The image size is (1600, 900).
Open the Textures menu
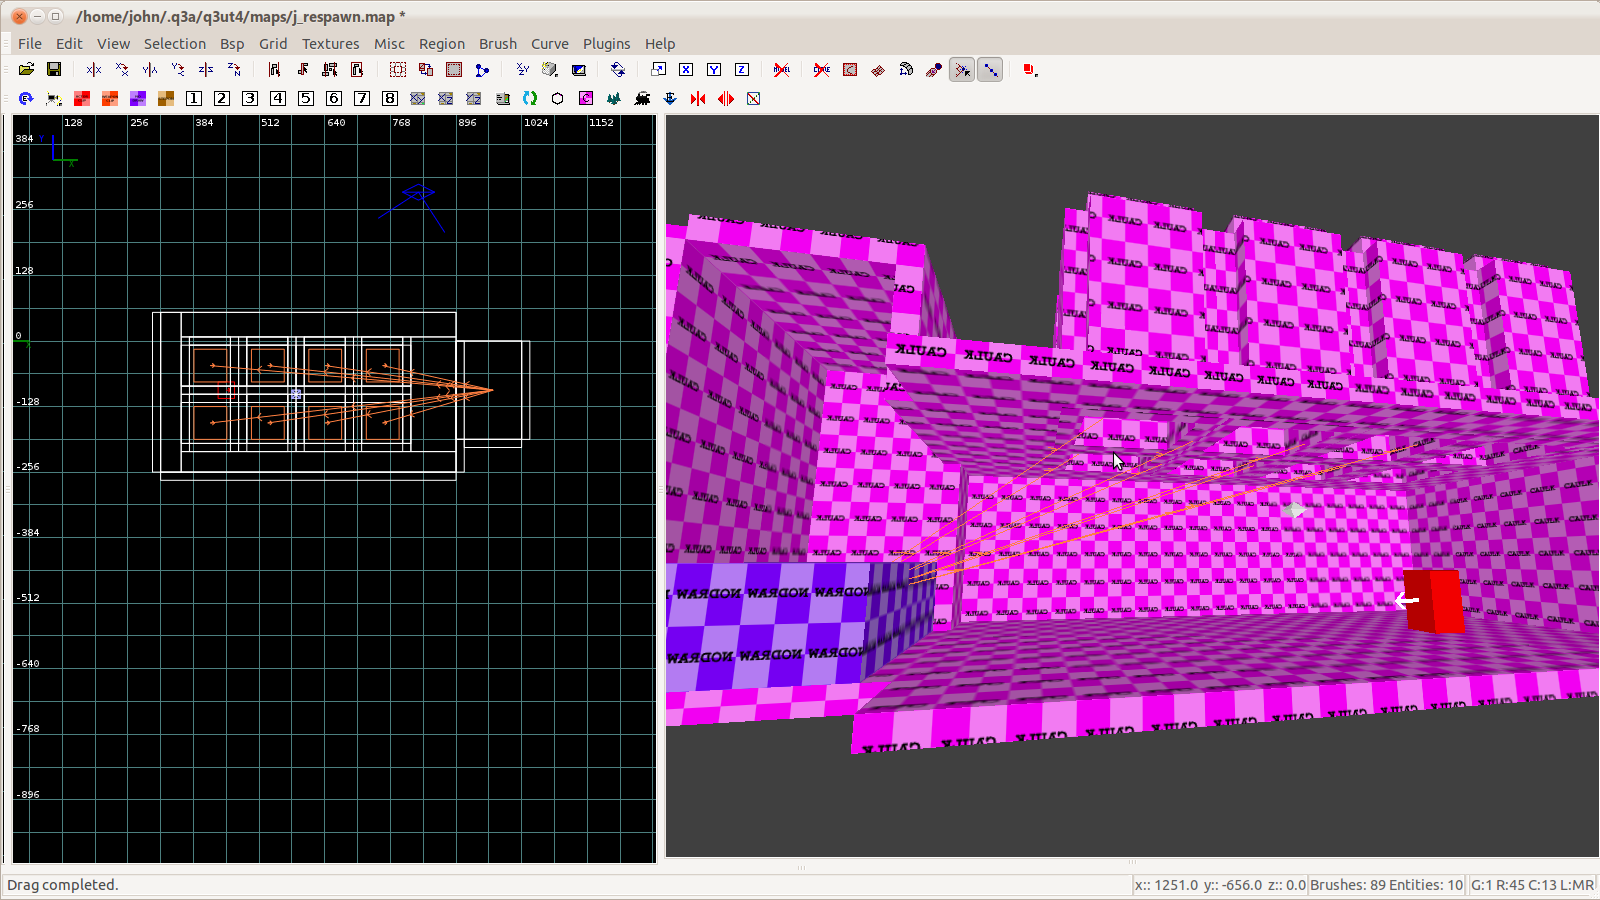click(330, 44)
